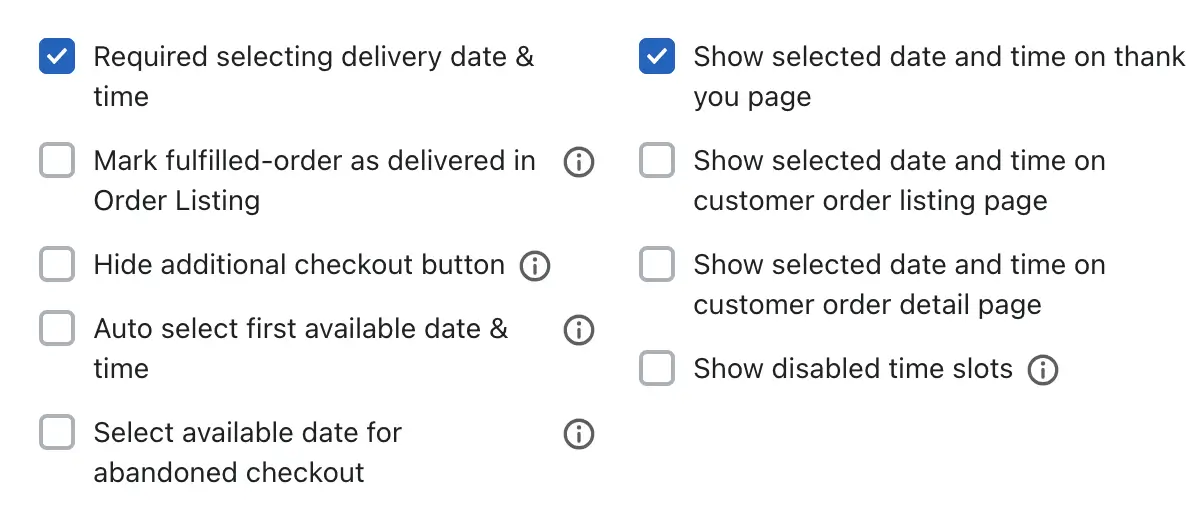Click 'customer order listing page' label text
The image size is (1204, 522).
click(871, 201)
